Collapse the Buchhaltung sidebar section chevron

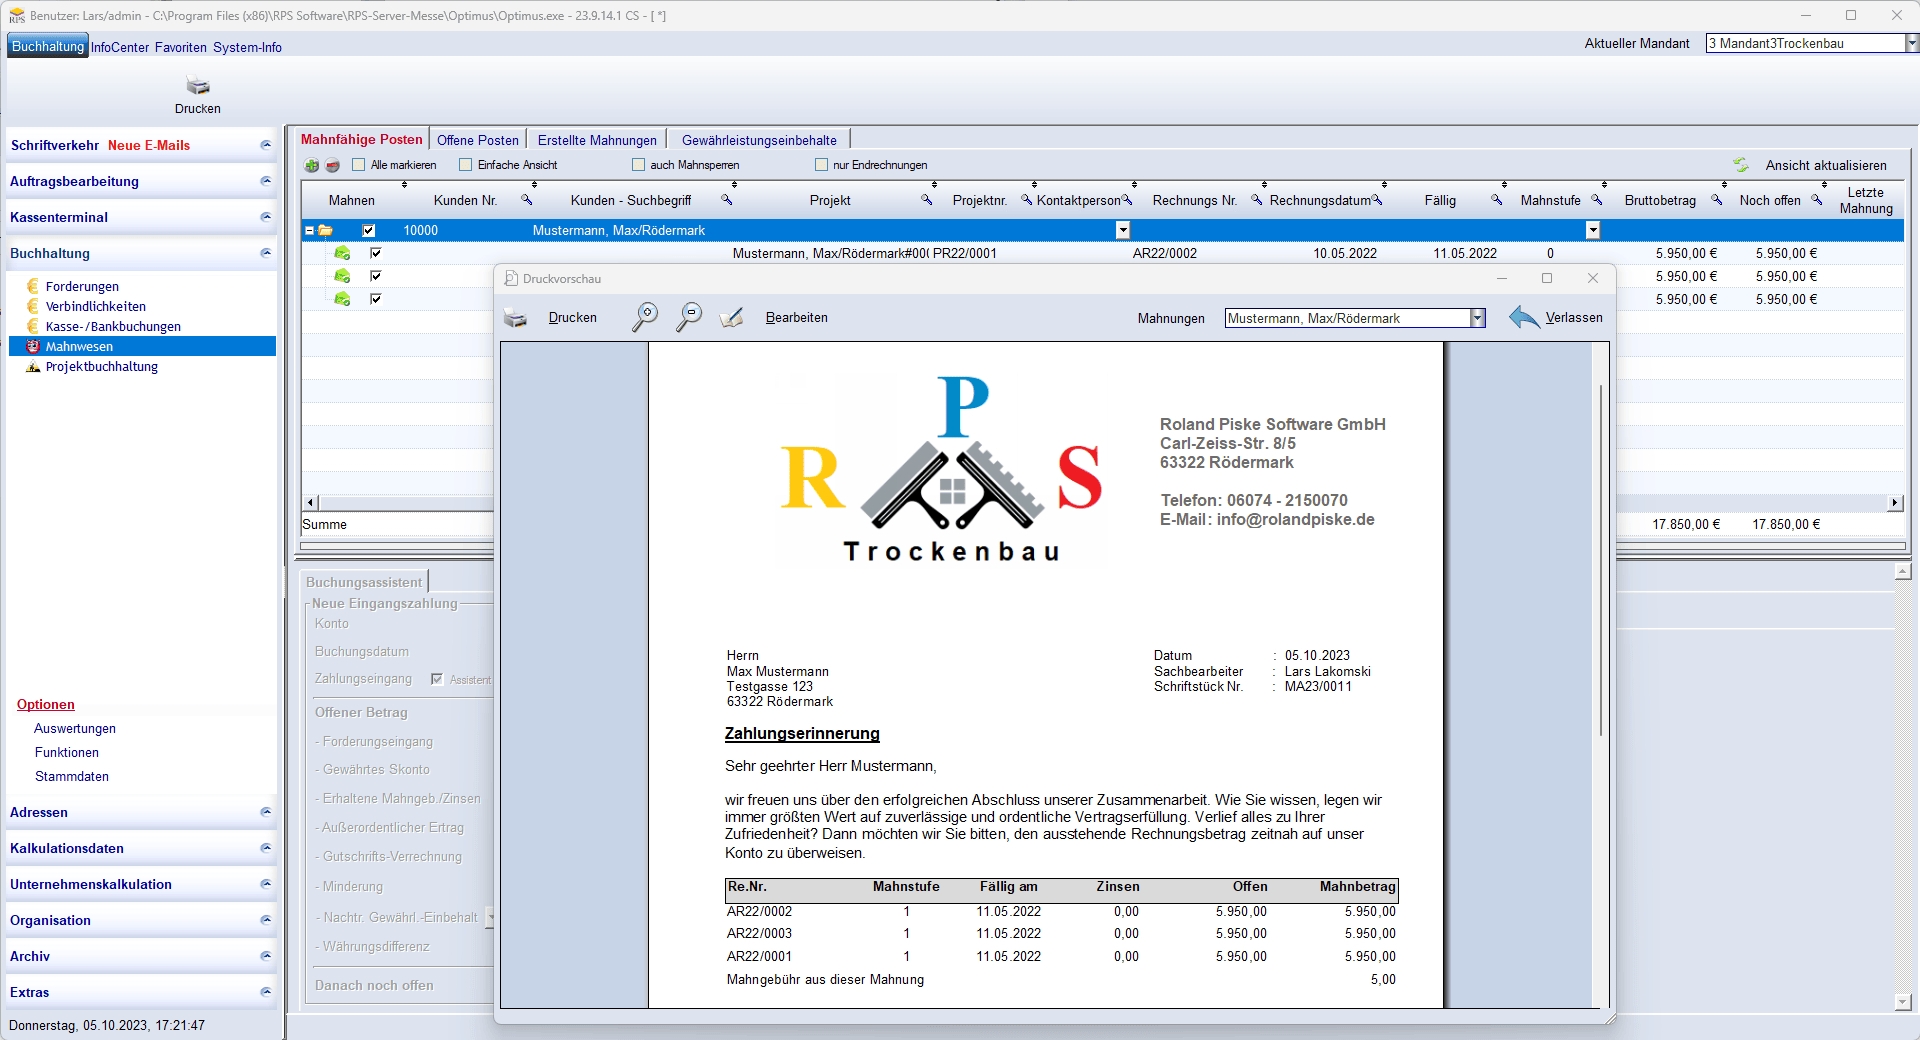(266, 253)
